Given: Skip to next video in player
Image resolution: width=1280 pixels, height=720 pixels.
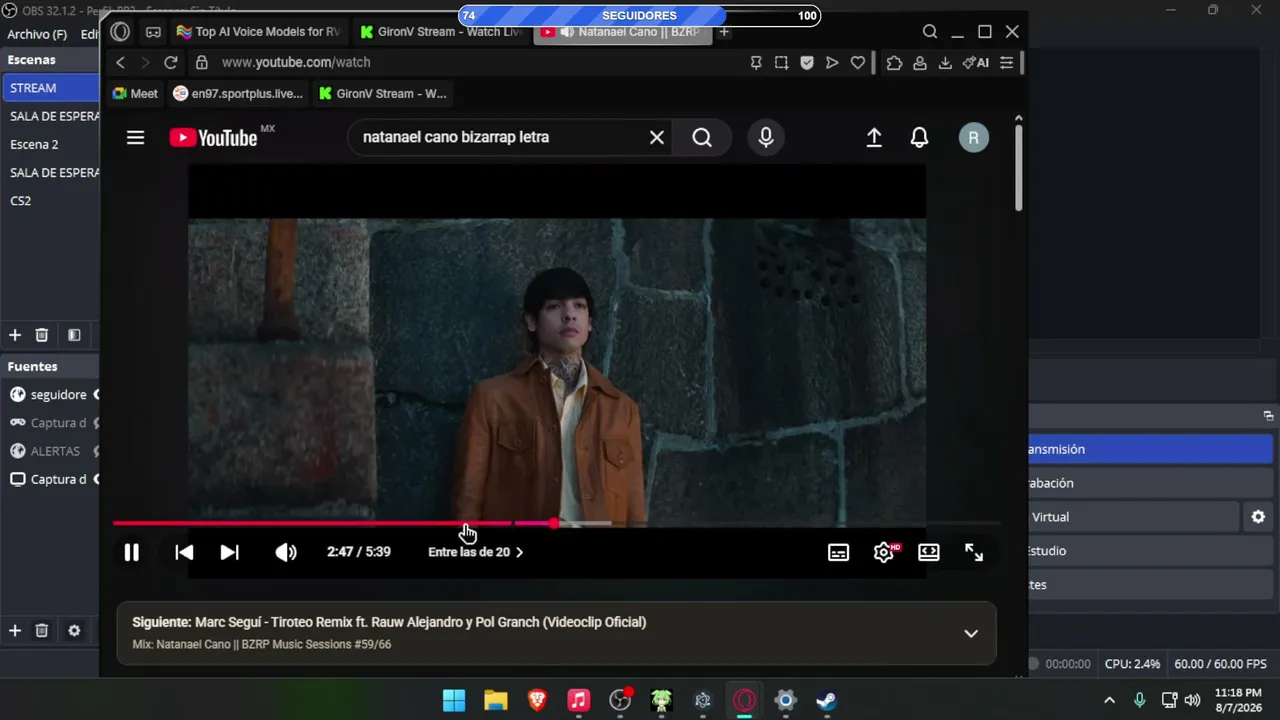Looking at the screenshot, I should pyautogui.click(x=229, y=552).
